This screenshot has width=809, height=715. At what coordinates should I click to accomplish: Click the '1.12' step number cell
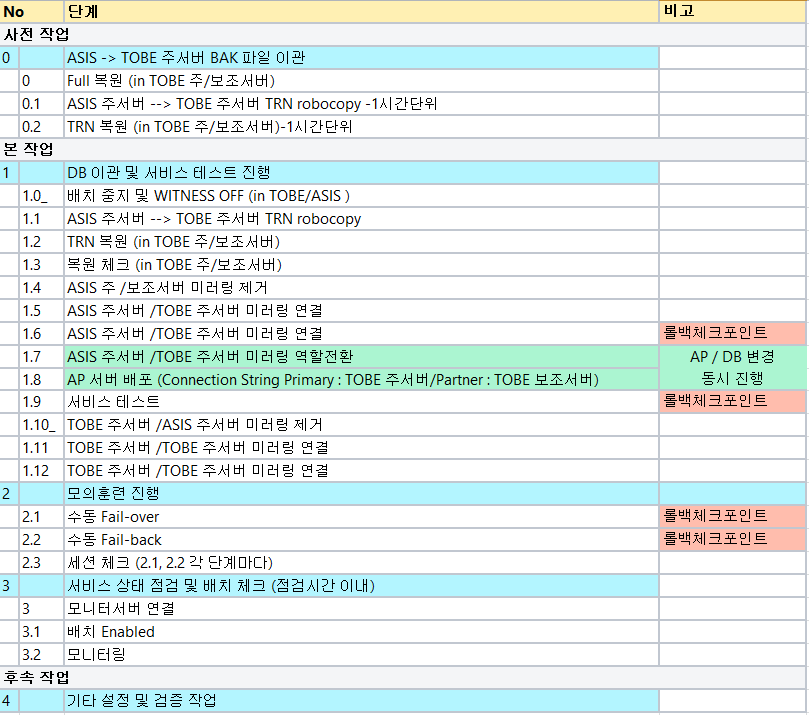coord(41,471)
